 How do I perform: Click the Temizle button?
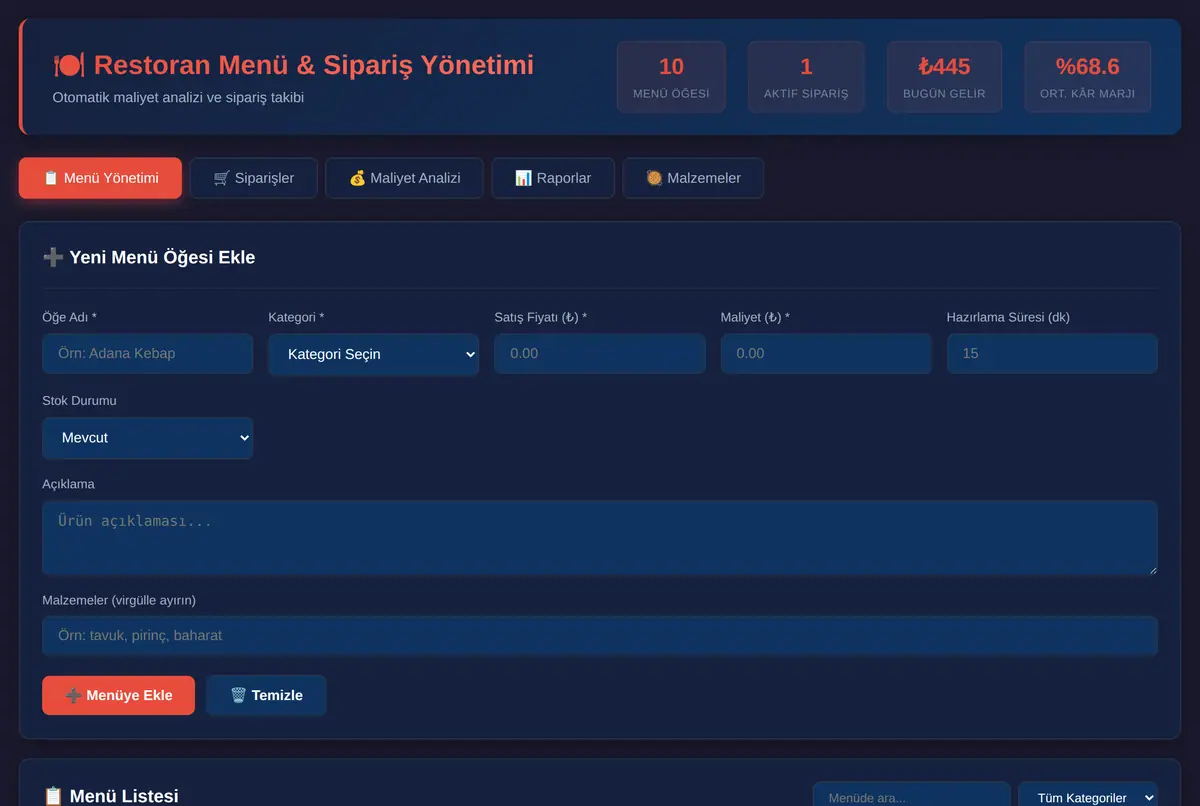point(266,696)
